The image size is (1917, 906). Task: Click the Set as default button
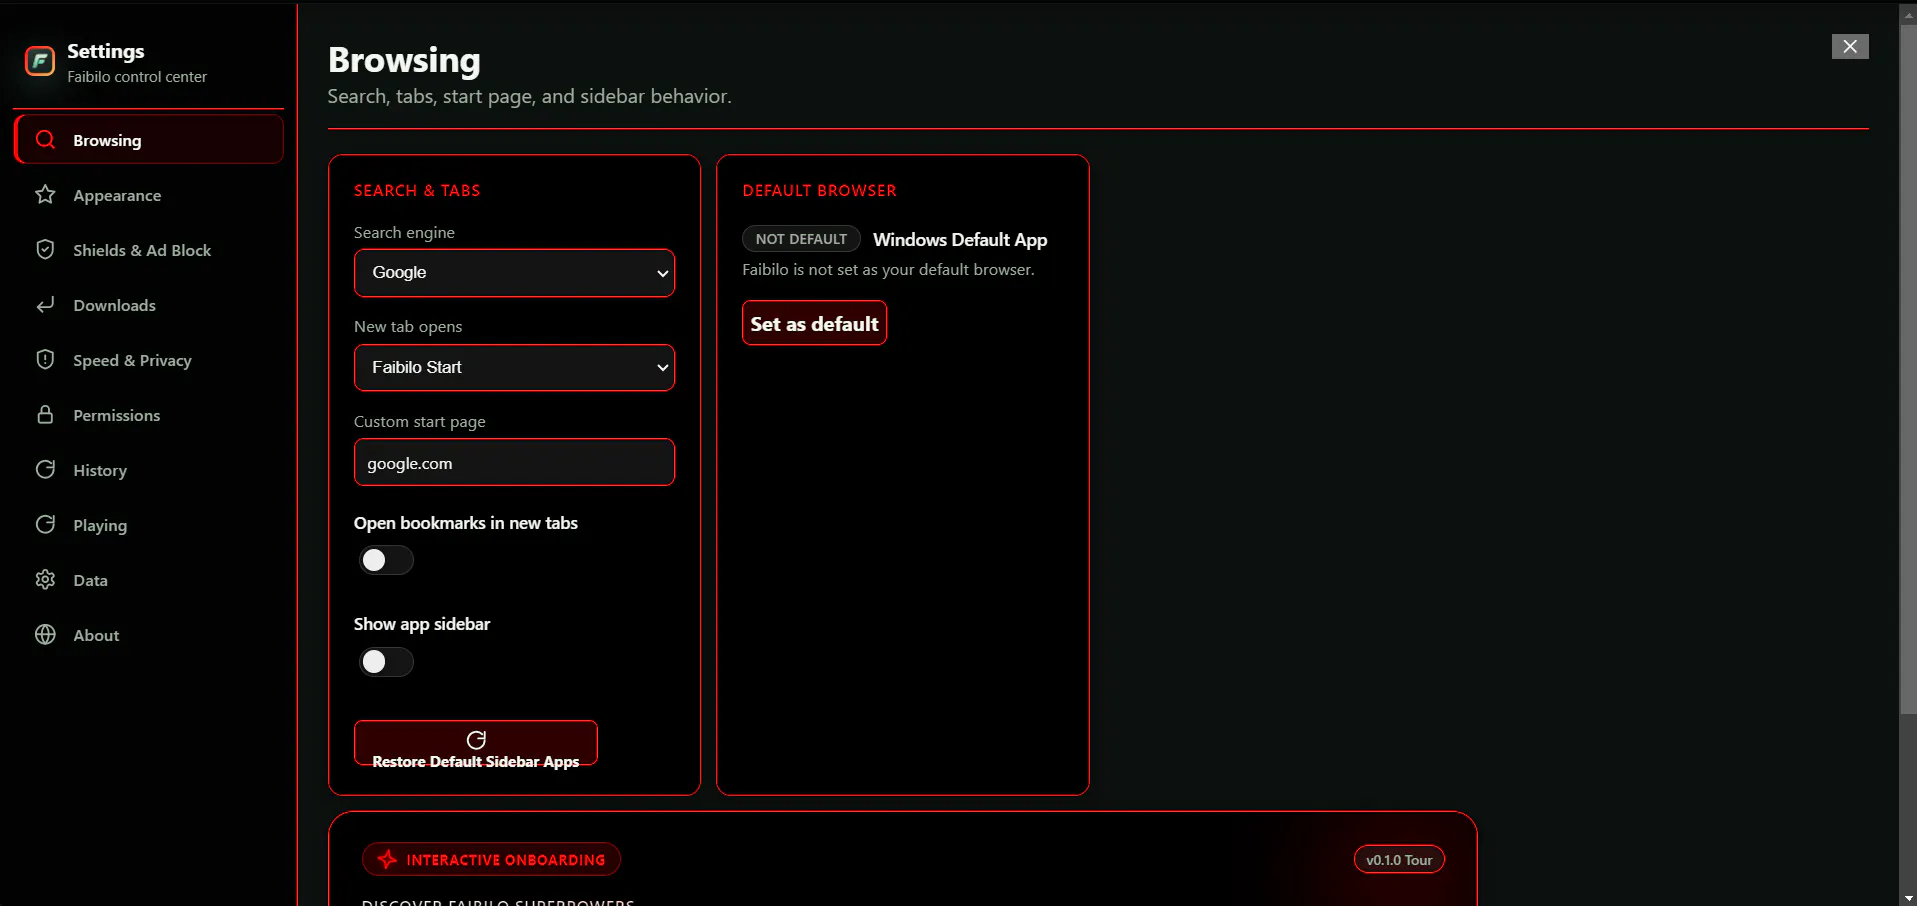(814, 323)
